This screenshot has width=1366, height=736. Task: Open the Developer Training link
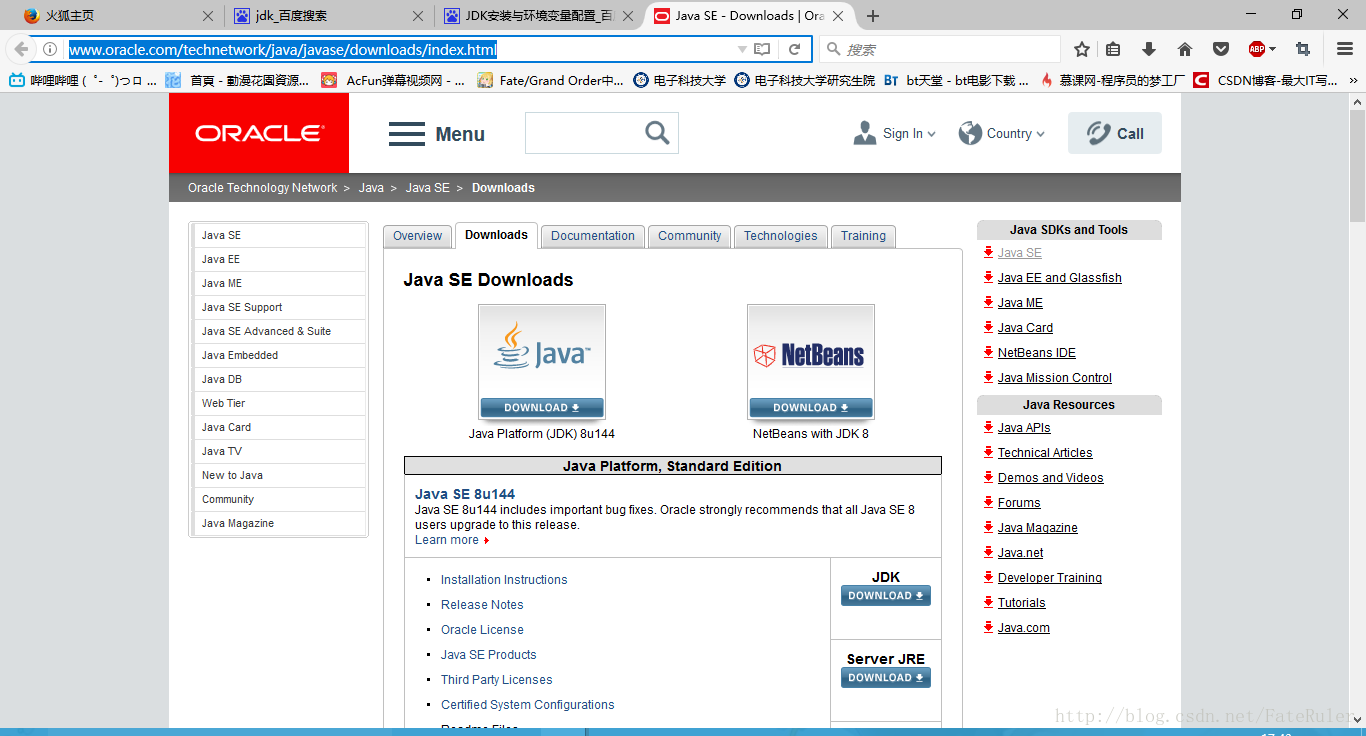click(1050, 578)
